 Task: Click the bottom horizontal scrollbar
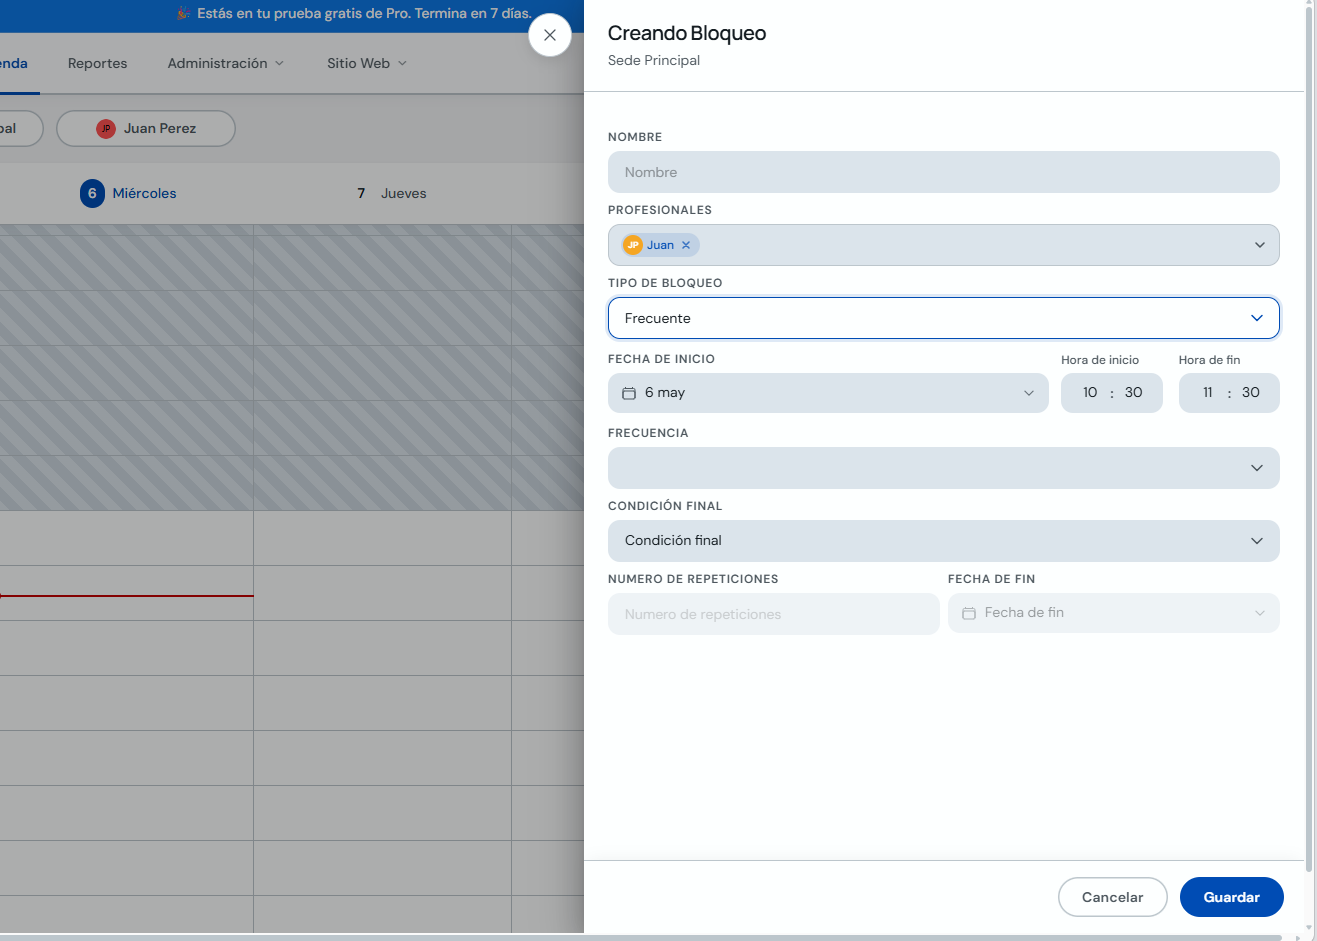(x=640, y=937)
